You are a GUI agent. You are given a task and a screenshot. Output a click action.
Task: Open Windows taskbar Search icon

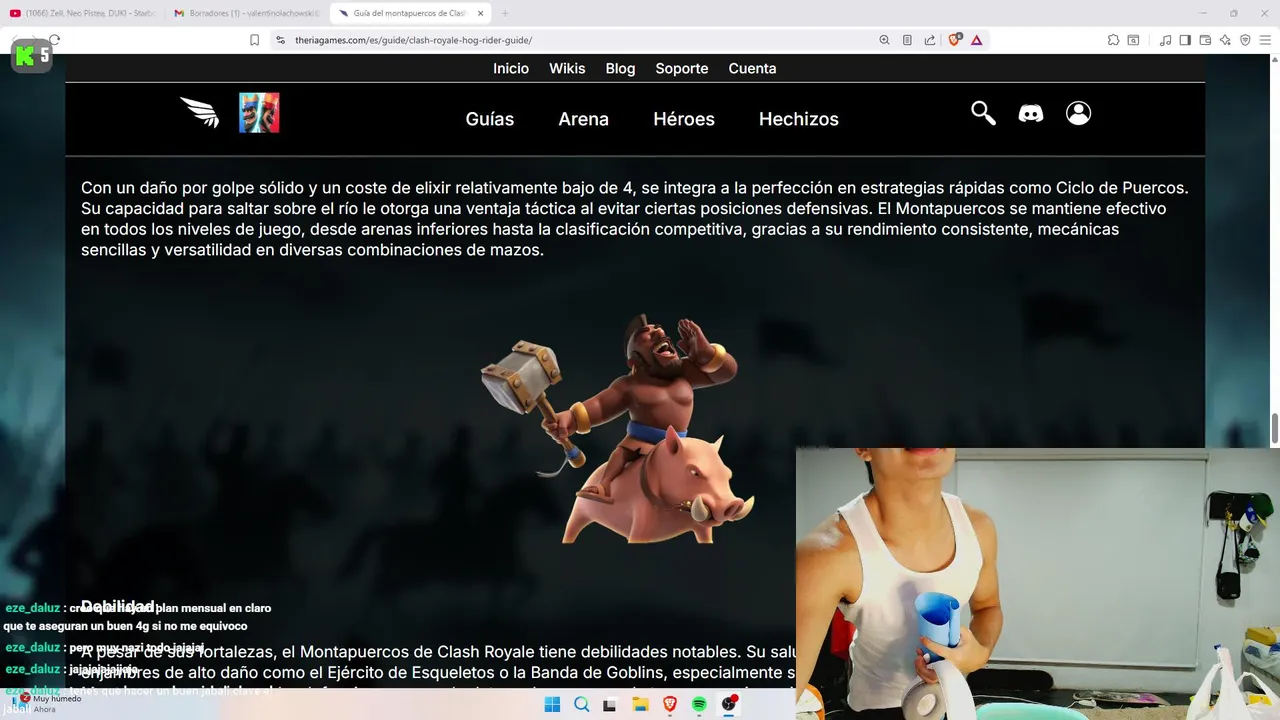(x=581, y=704)
